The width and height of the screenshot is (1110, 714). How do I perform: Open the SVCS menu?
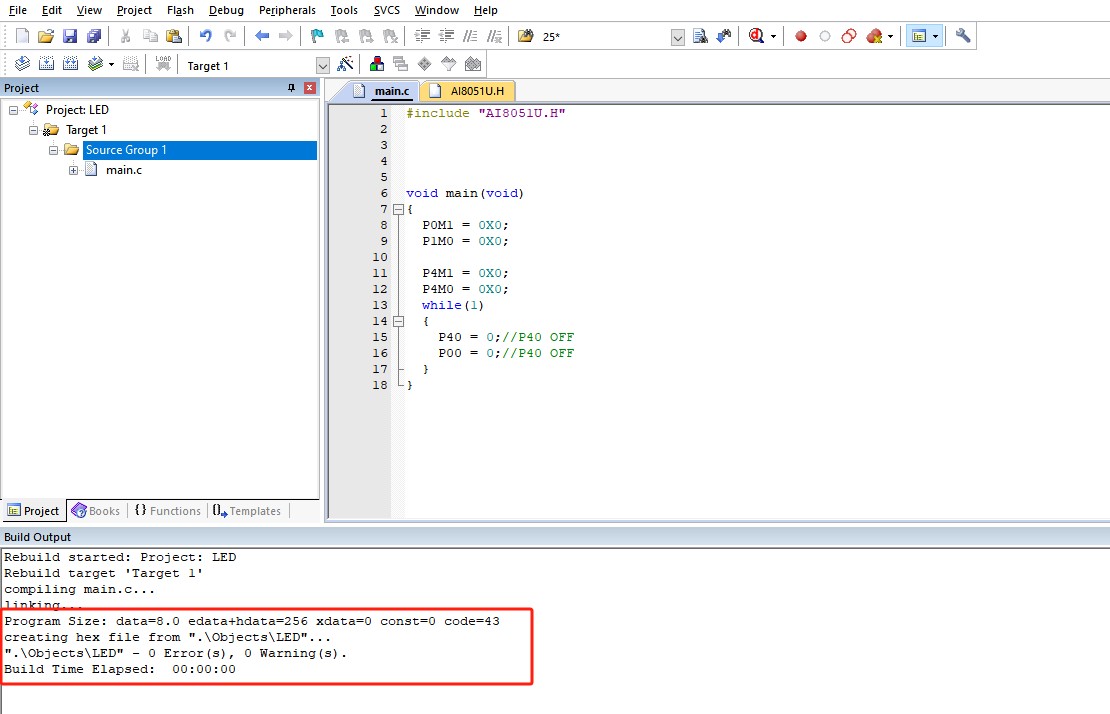tap(387, 10)
